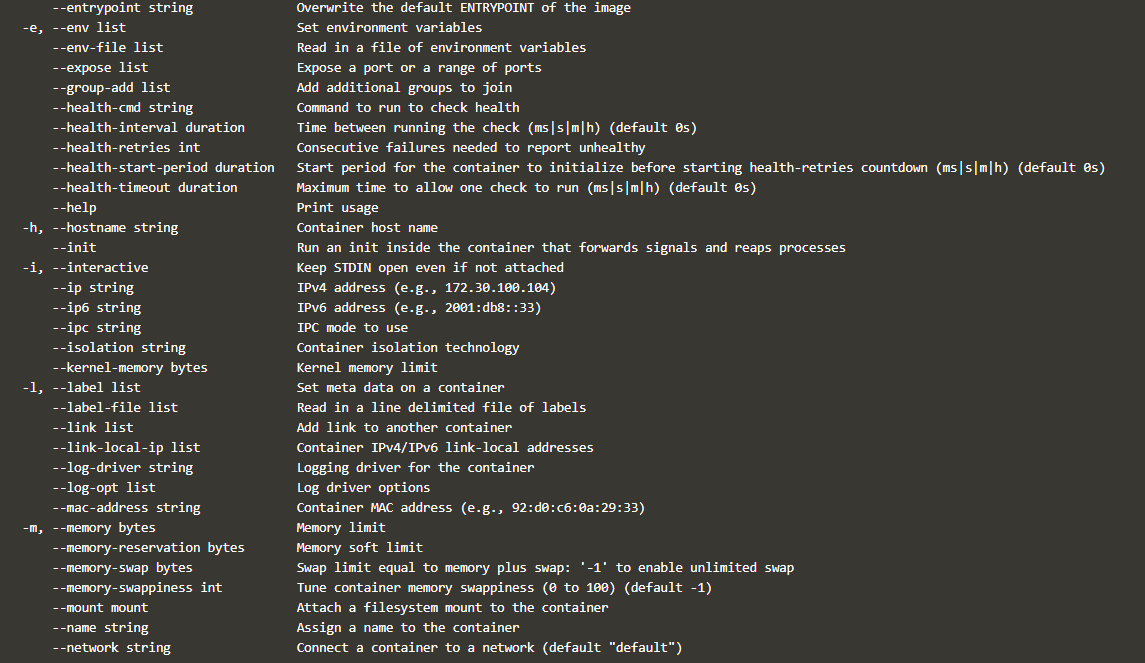1145x663 pixels.
Task: Click "Assign a name to the container" text
Action: [408, 628]
